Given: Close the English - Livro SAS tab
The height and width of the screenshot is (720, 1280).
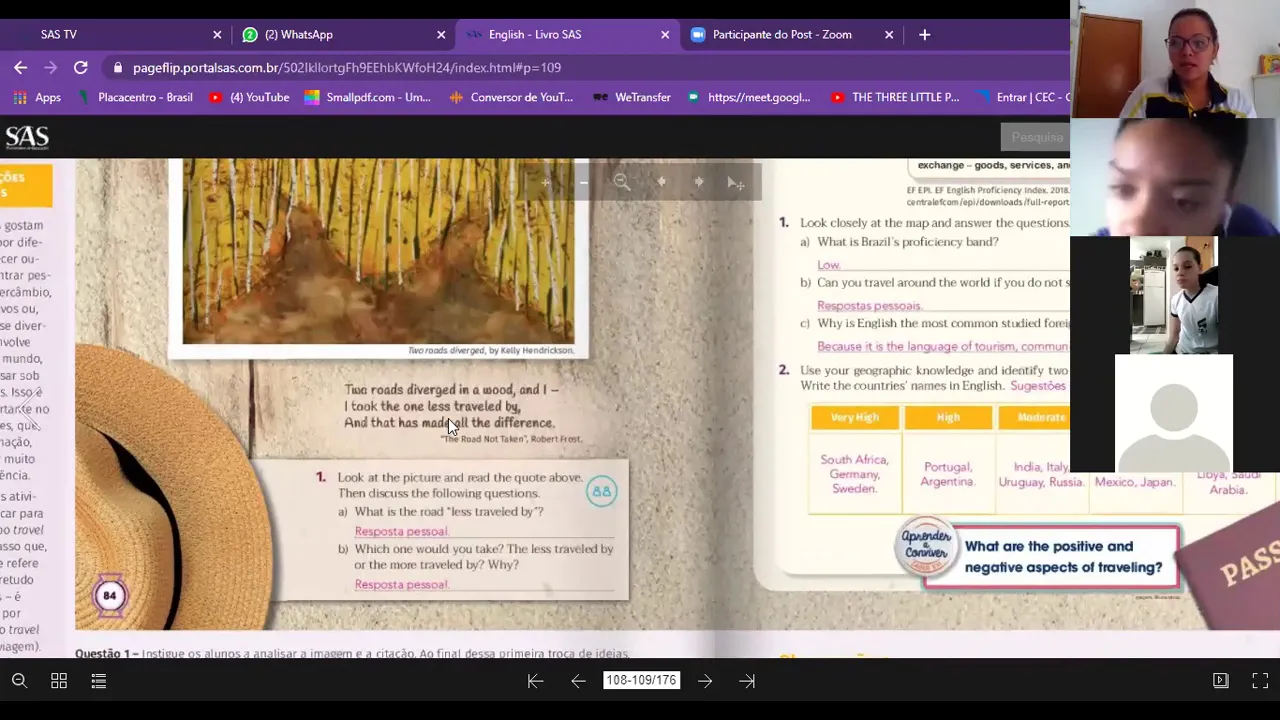Looking at the screenshot, I should [x=665, y=34].
